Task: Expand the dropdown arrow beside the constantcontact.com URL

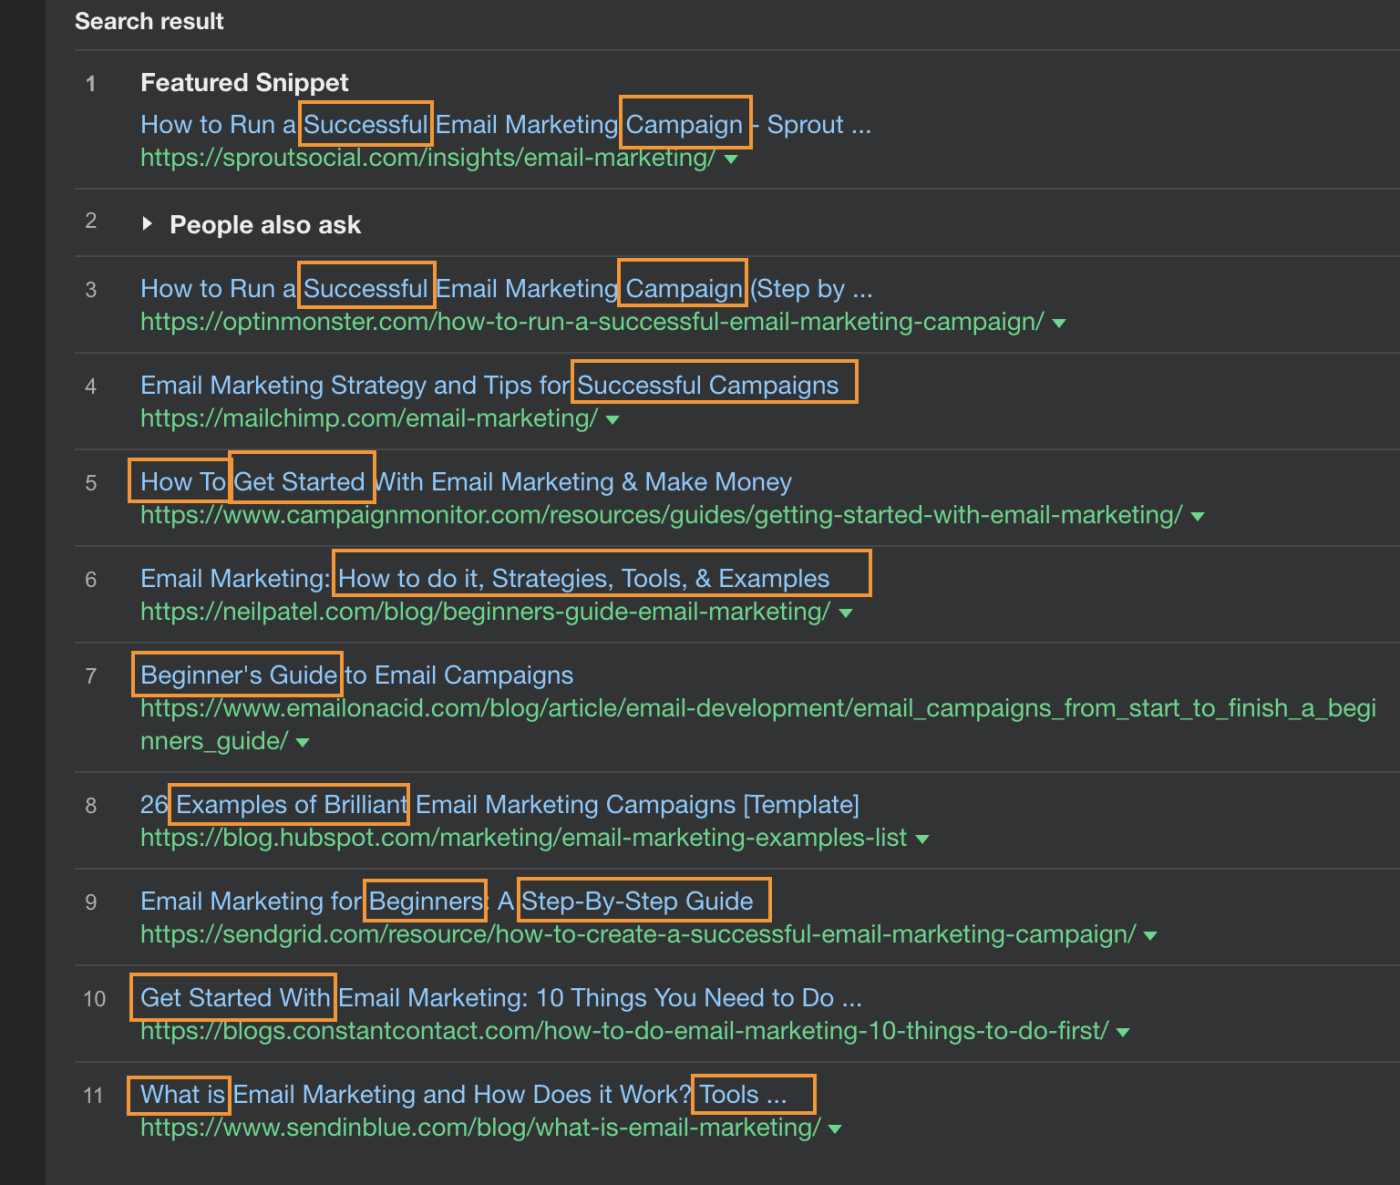Action: coord(1123,1033)
